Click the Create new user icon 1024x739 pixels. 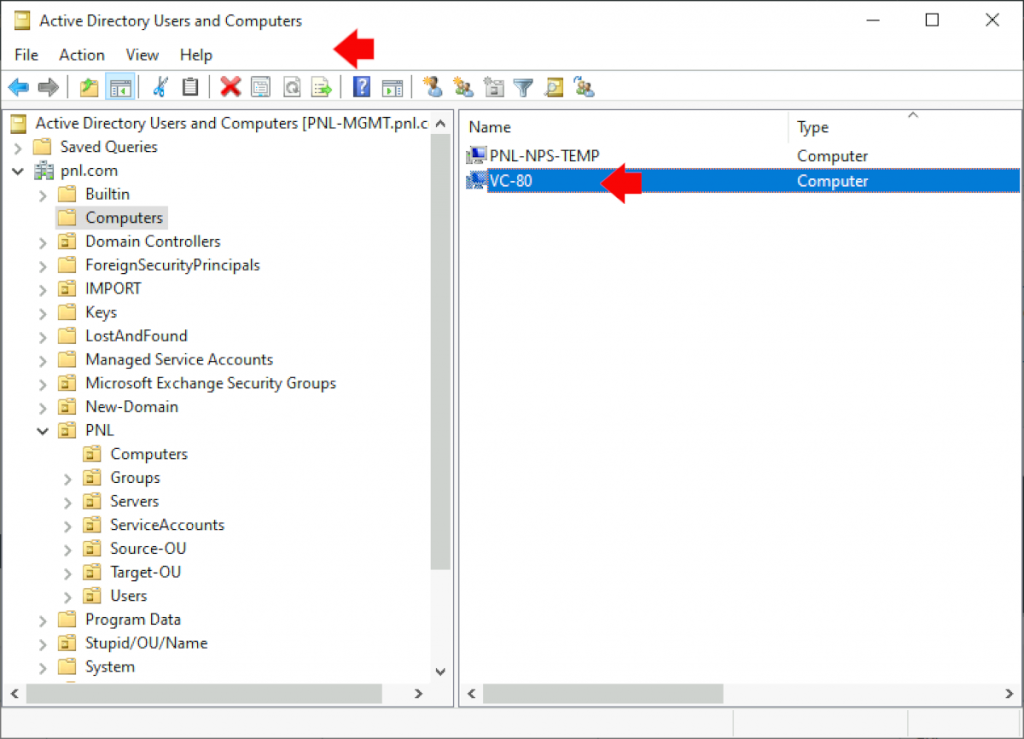pyautogui.click(x=433, y=88)
